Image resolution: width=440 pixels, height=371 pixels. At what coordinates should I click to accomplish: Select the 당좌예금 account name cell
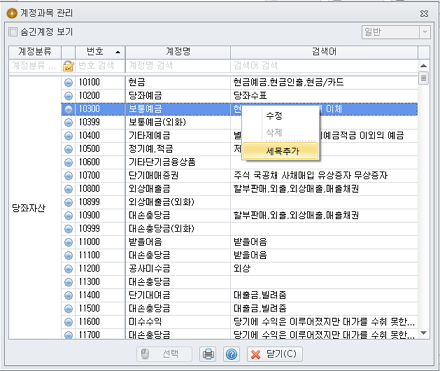[178, 96]
